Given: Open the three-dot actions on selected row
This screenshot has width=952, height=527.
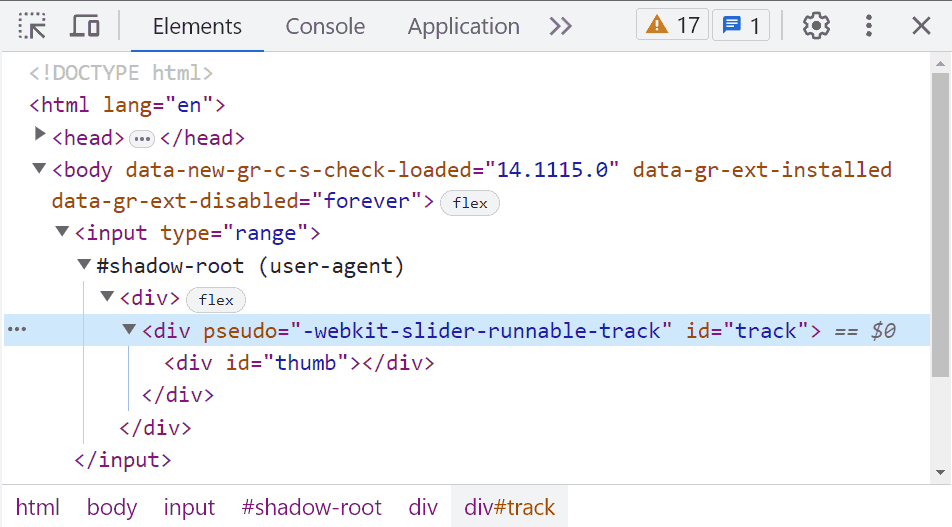Looking at the screenshot, I should click(17, 329).
